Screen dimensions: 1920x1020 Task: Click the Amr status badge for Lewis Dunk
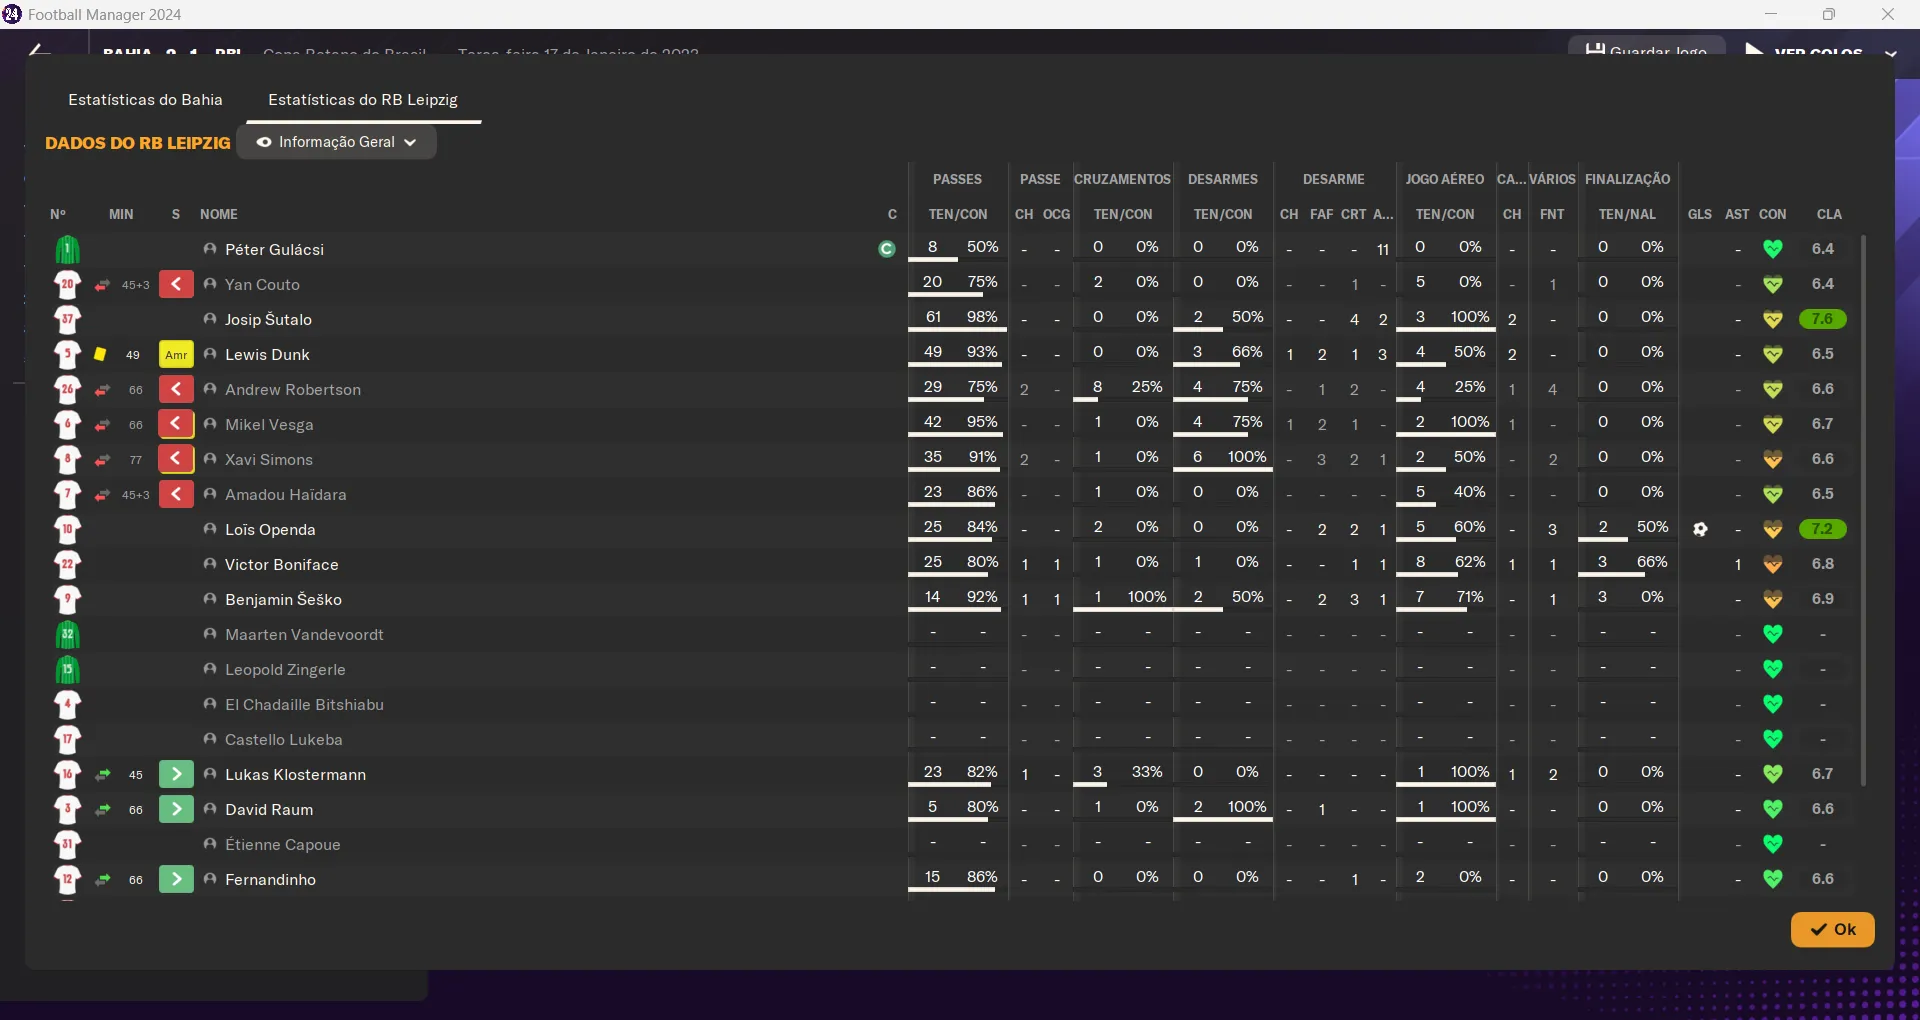coord(176,354)
